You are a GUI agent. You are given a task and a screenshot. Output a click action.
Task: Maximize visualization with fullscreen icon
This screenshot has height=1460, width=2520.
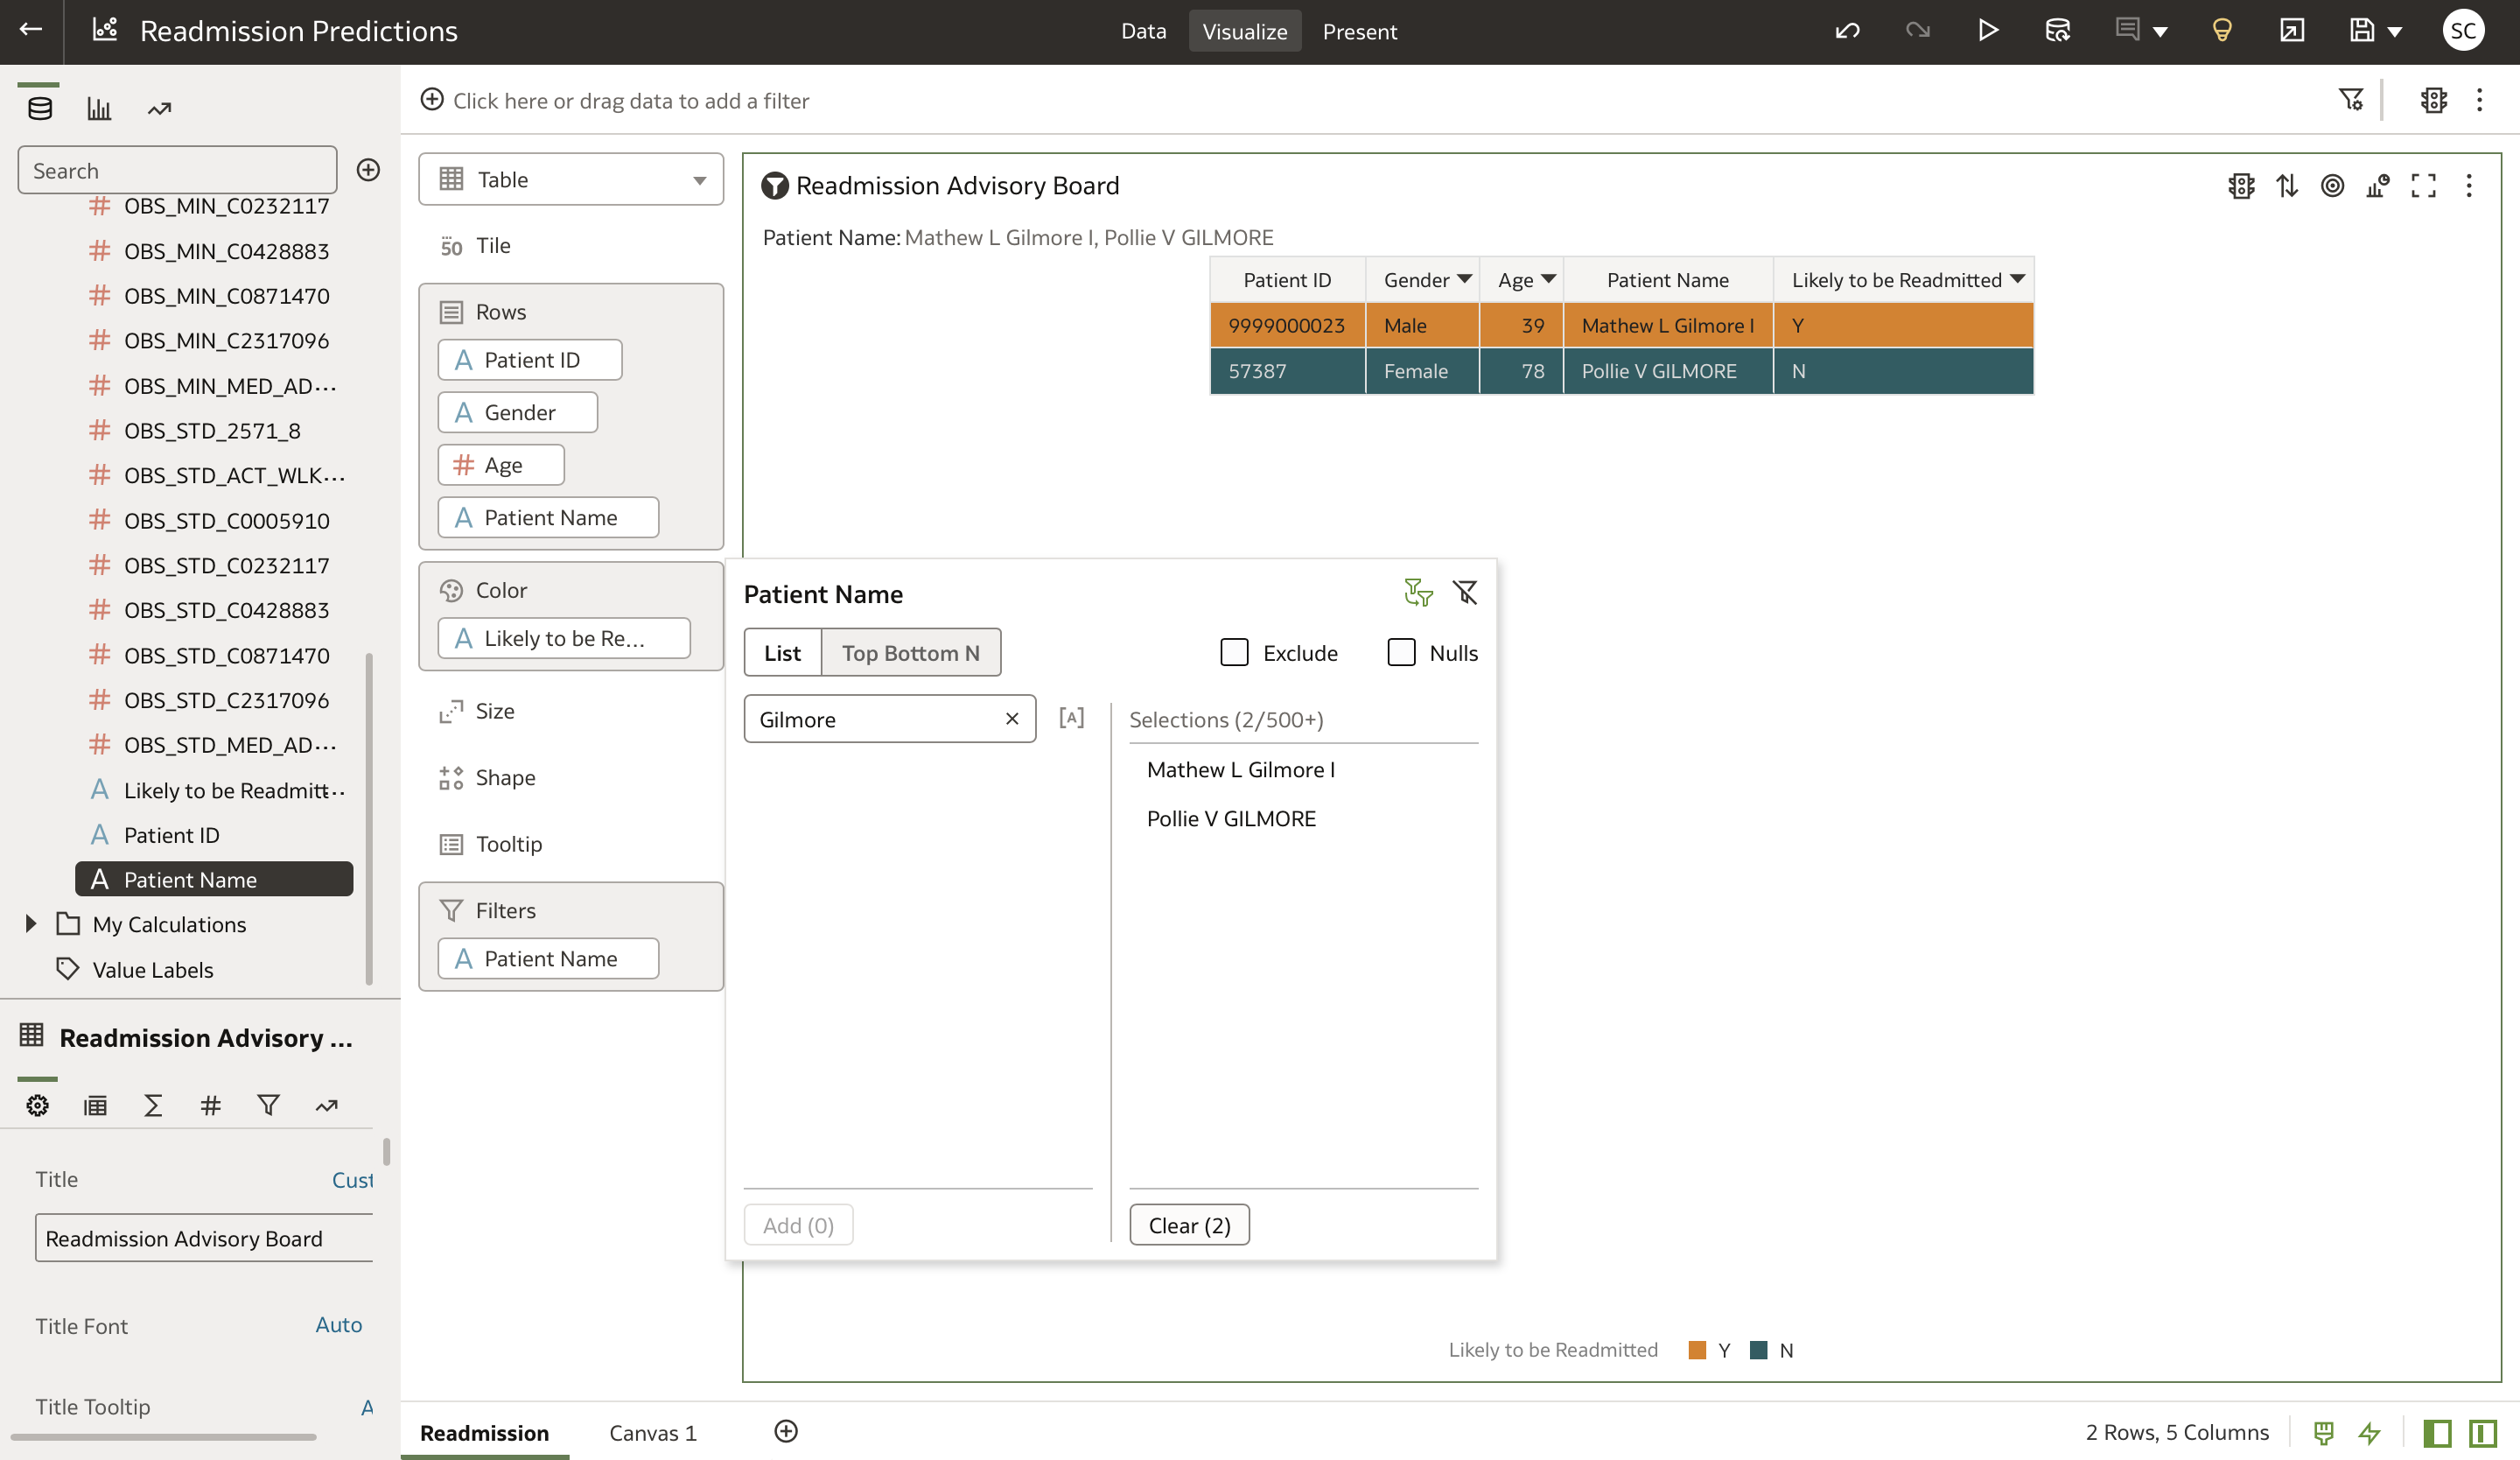[2423, 186]
